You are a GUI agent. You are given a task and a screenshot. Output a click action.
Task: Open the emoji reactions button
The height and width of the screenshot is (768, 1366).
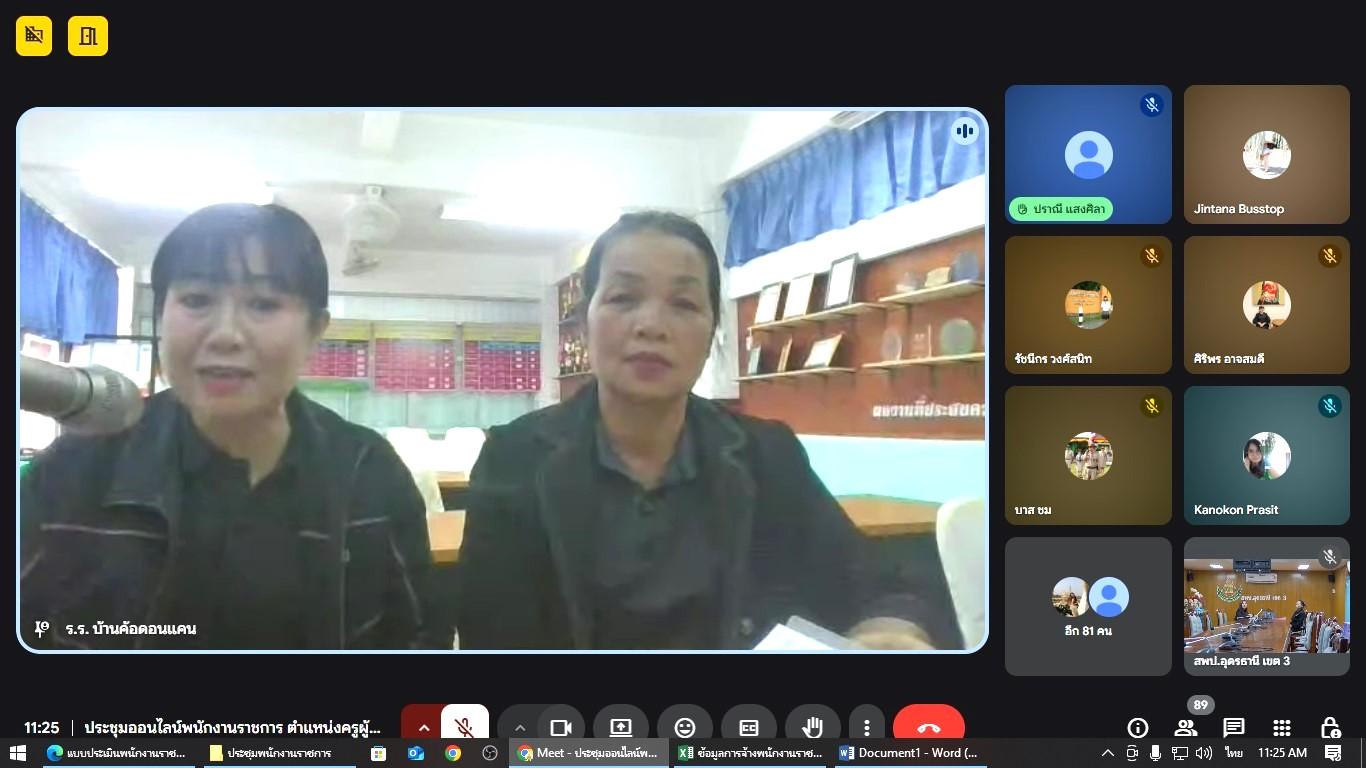(x=684, y=727)
